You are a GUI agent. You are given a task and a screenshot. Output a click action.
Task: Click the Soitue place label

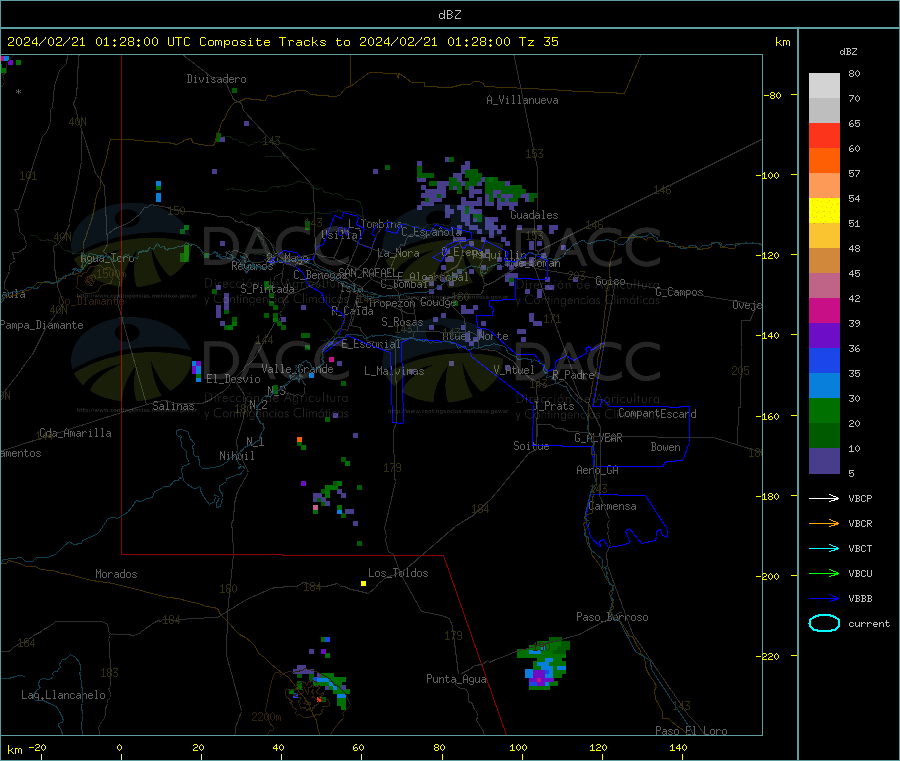(531, 446)
